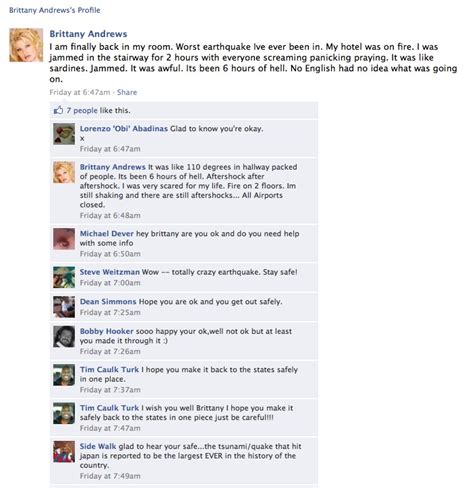Open Steve Weitzman's name link

coord(110,272)
